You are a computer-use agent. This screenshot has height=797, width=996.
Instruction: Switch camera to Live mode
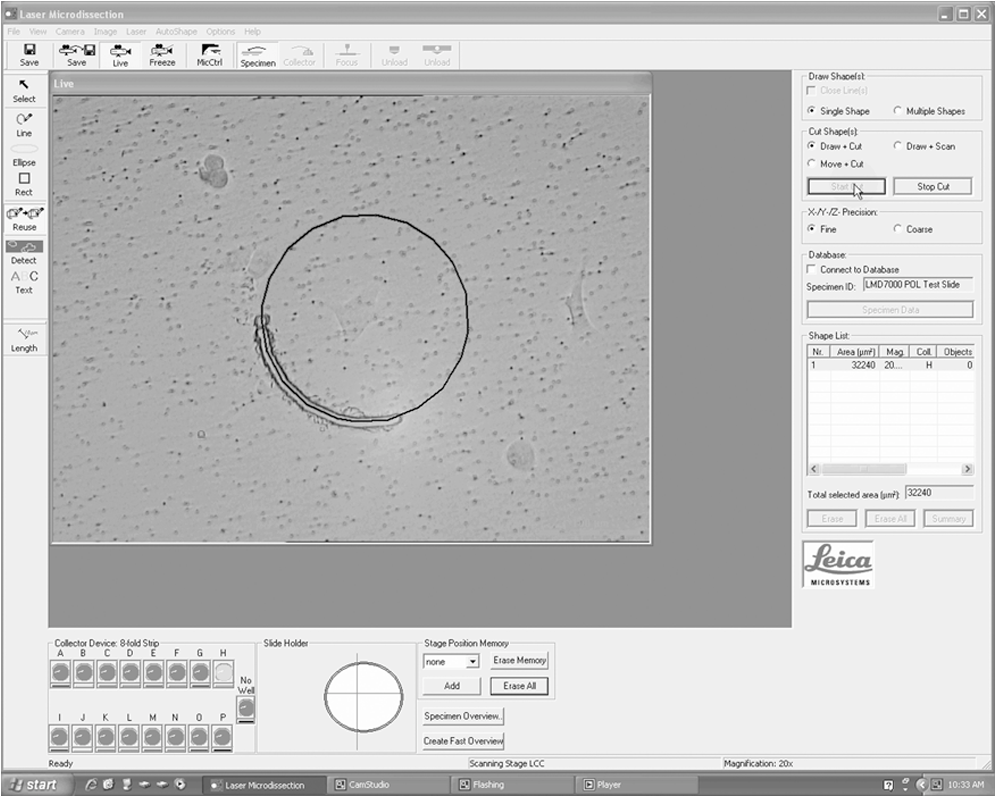120,55
